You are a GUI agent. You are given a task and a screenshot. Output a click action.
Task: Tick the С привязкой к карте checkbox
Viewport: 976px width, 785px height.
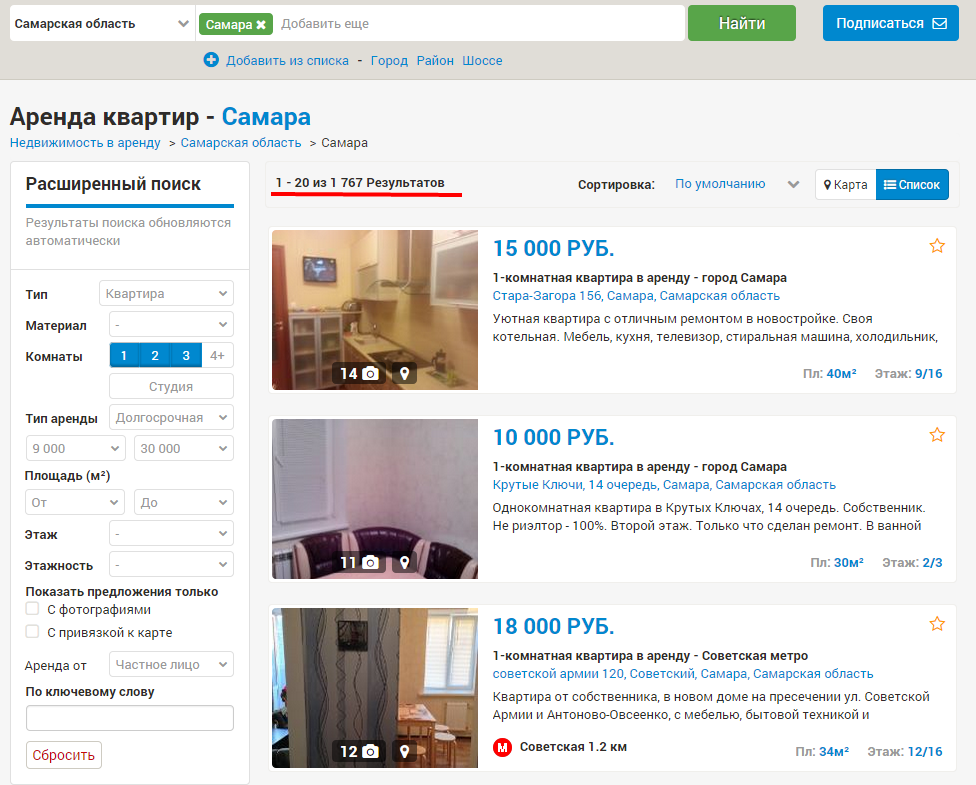click(x=32, y=632)
